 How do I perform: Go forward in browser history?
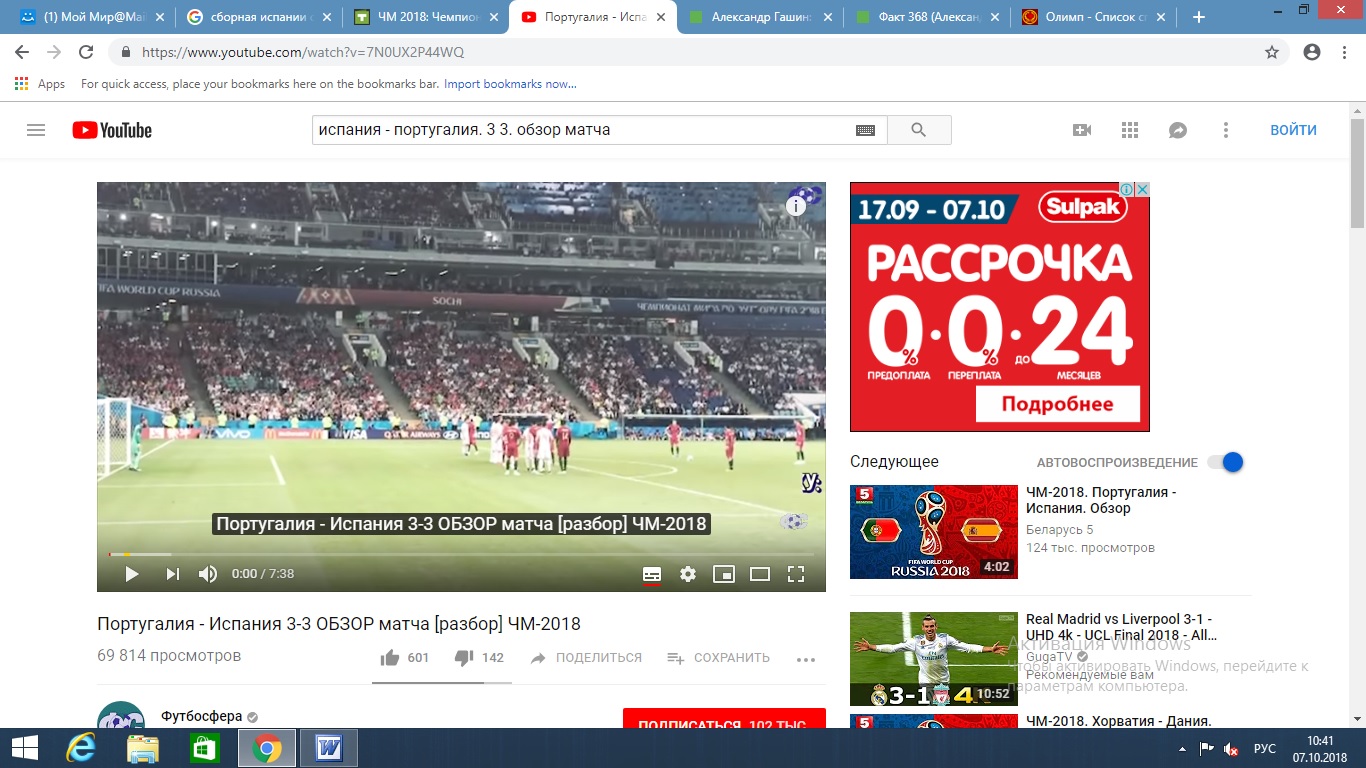click(x=54, y=52)
